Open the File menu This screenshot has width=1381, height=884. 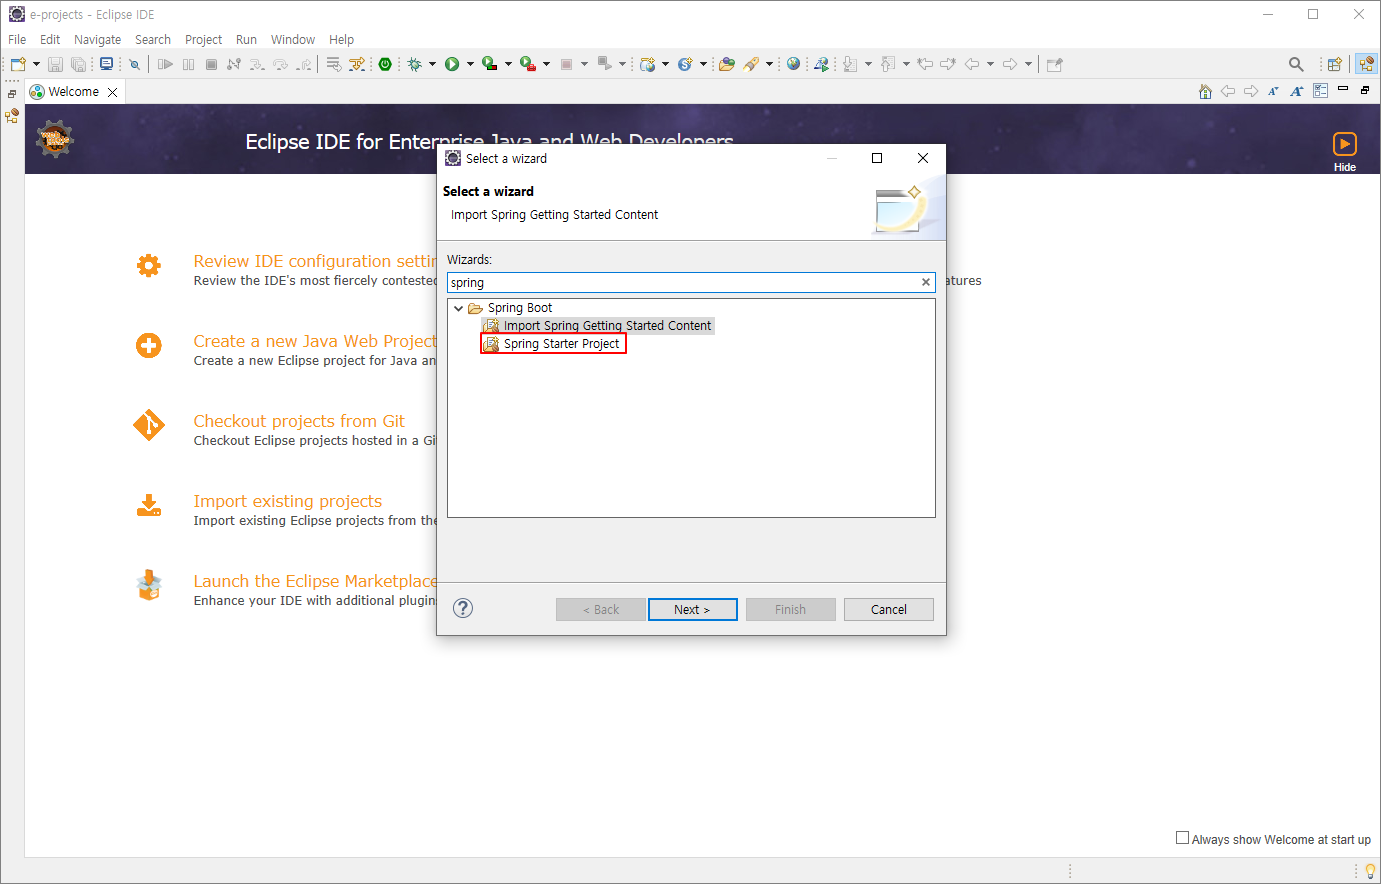pos(17,39)
